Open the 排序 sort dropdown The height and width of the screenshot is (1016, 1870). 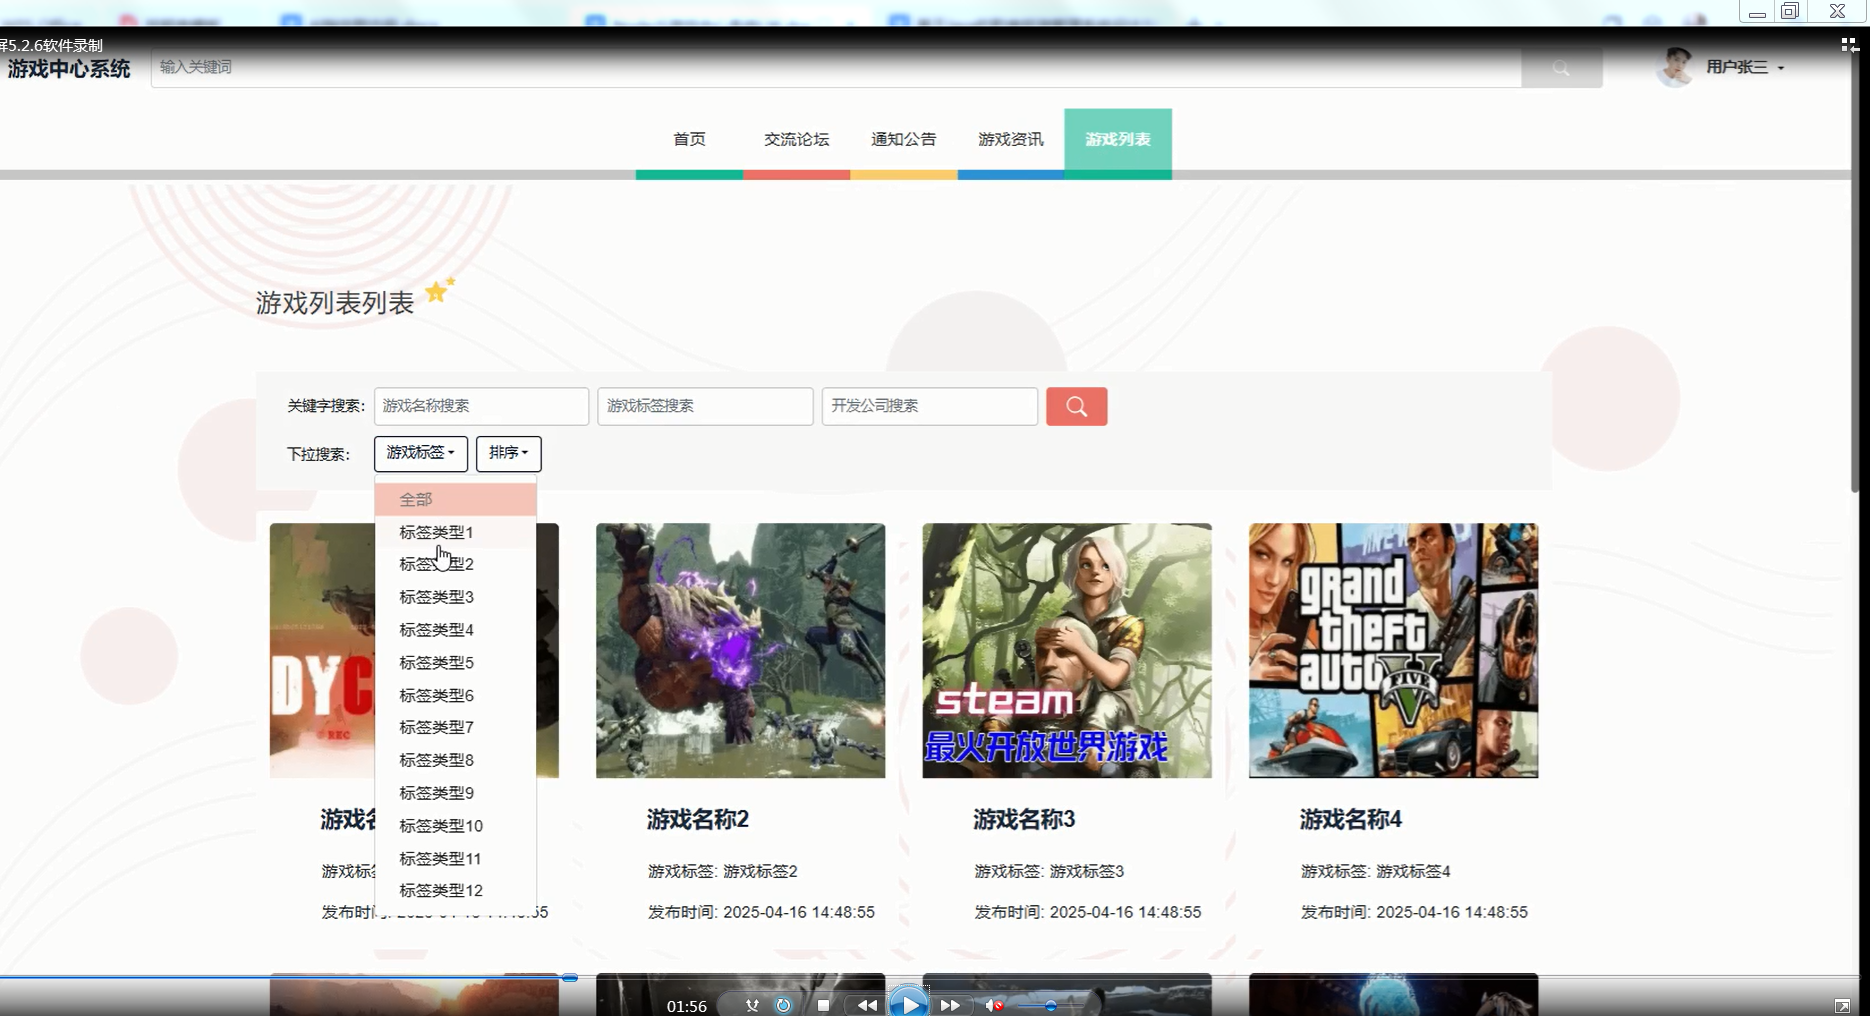click(509, 453)
